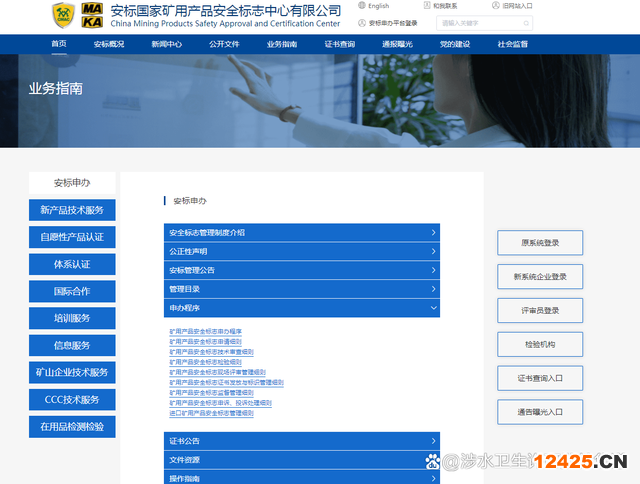Expand the 安全标志管理制度介绍 section
Screen dimensions: 640x484
coord(301,233)
